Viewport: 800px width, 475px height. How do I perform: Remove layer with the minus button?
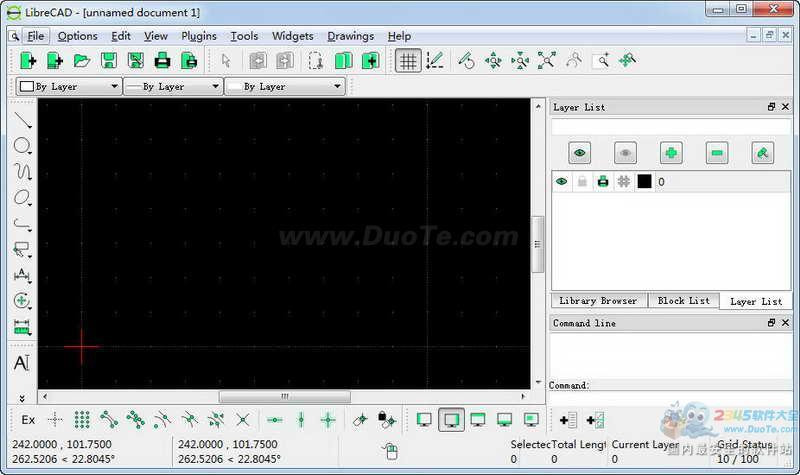717,153
